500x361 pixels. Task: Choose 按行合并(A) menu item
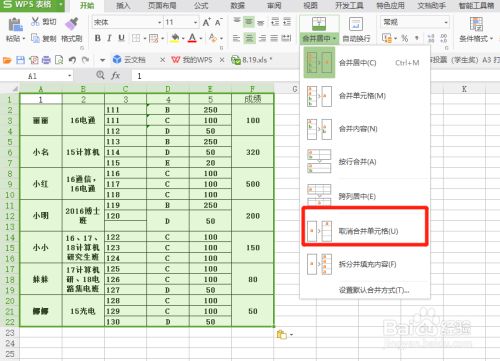click(x=365, y=162)
